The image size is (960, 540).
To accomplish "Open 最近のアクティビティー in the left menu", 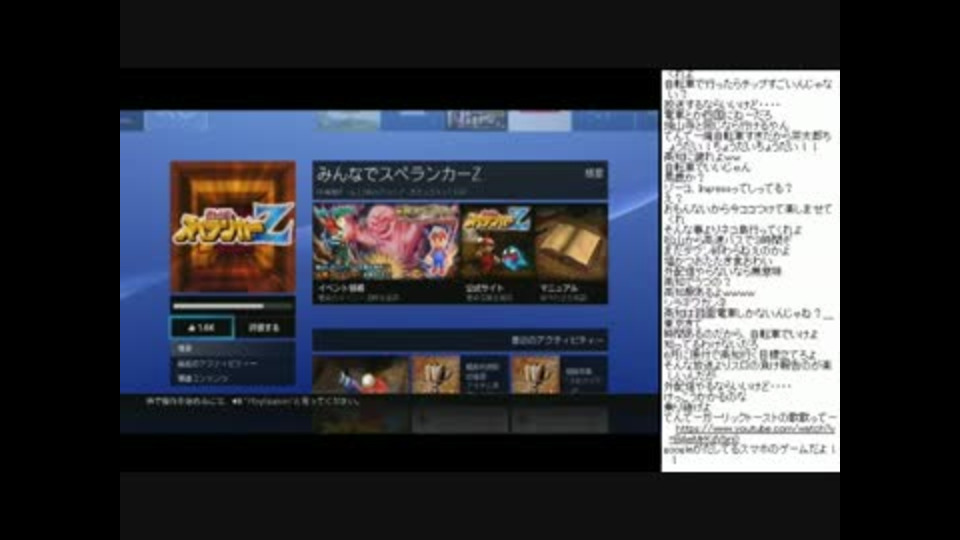I will (x=233, y=364).
